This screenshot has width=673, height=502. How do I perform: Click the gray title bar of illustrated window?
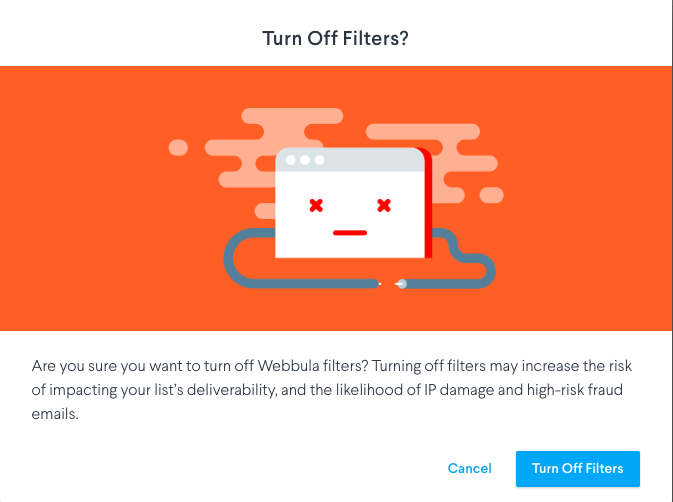tap(350, 160)
